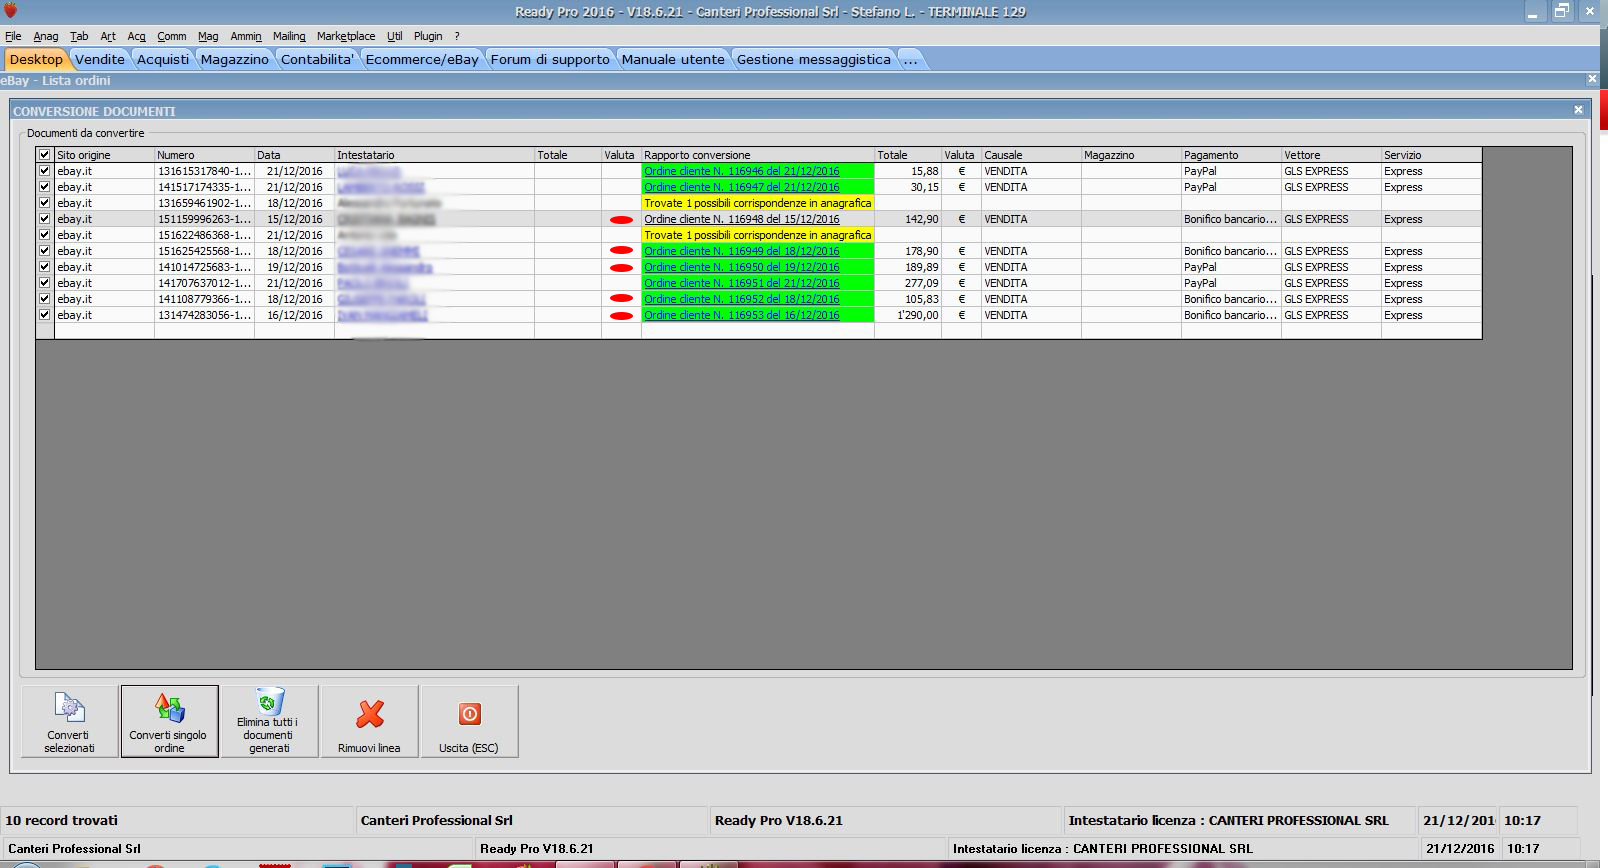
Task: Open link Ordine cliente N. 116951
Action: pos(742,283)
